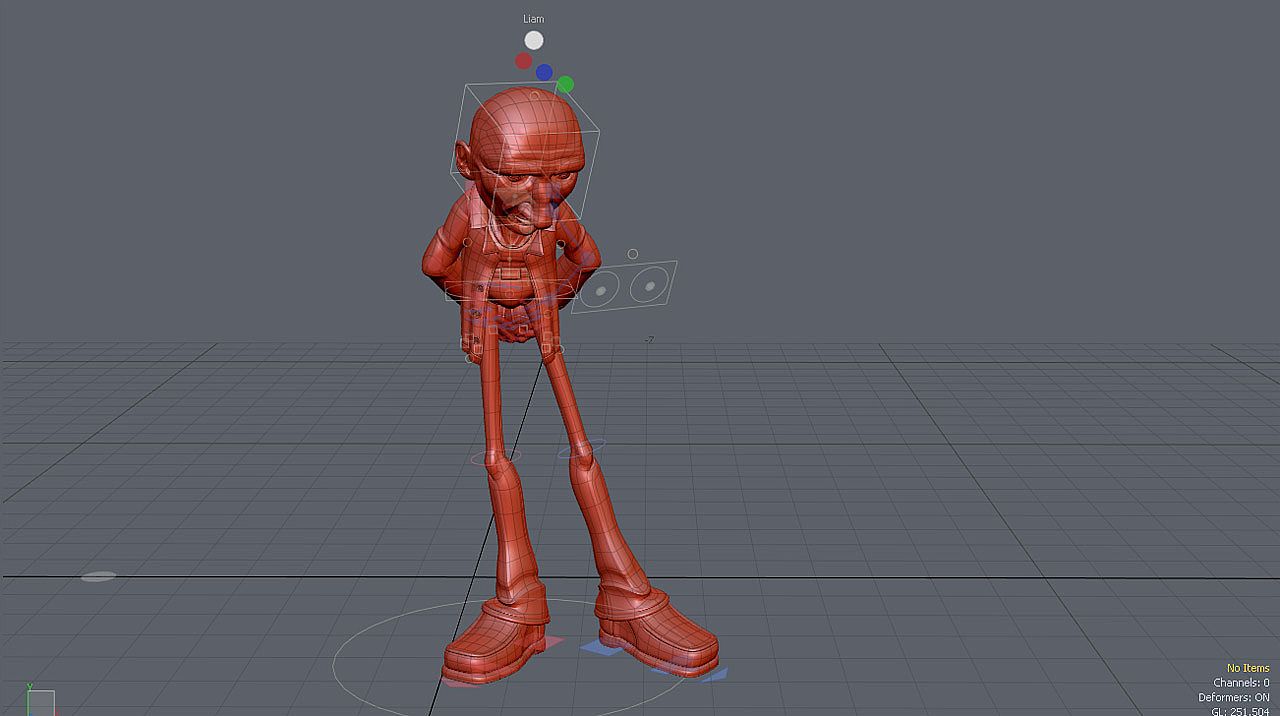
Task: Select small circle handle atop head cube
Action: pos(535,93)
